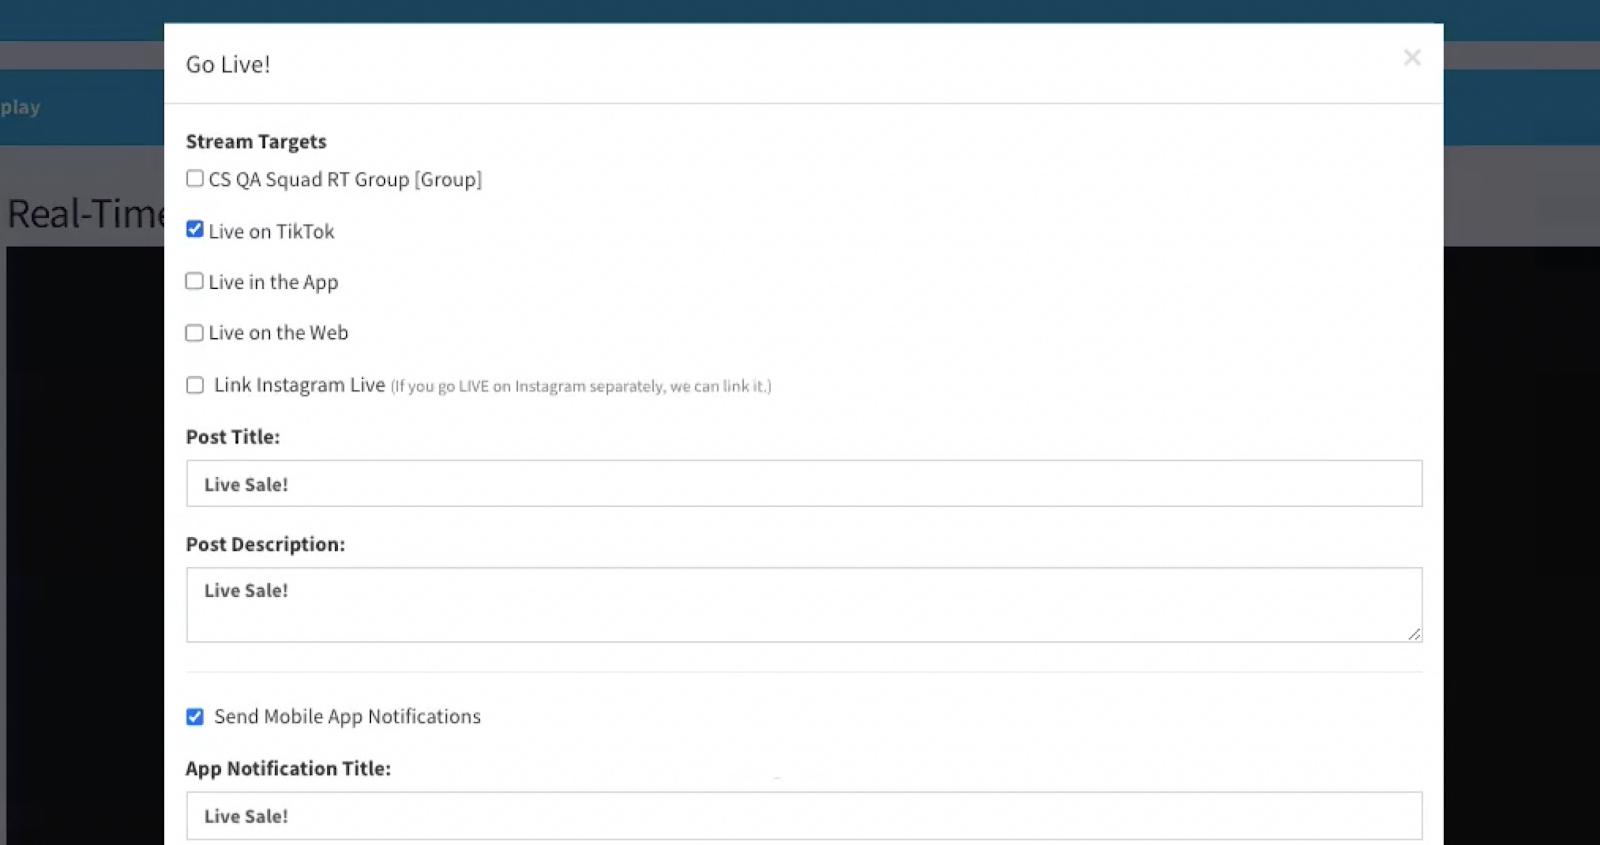1600x845 pixels.
Task: Focus the Post Description text area
Action: (803, 605)
